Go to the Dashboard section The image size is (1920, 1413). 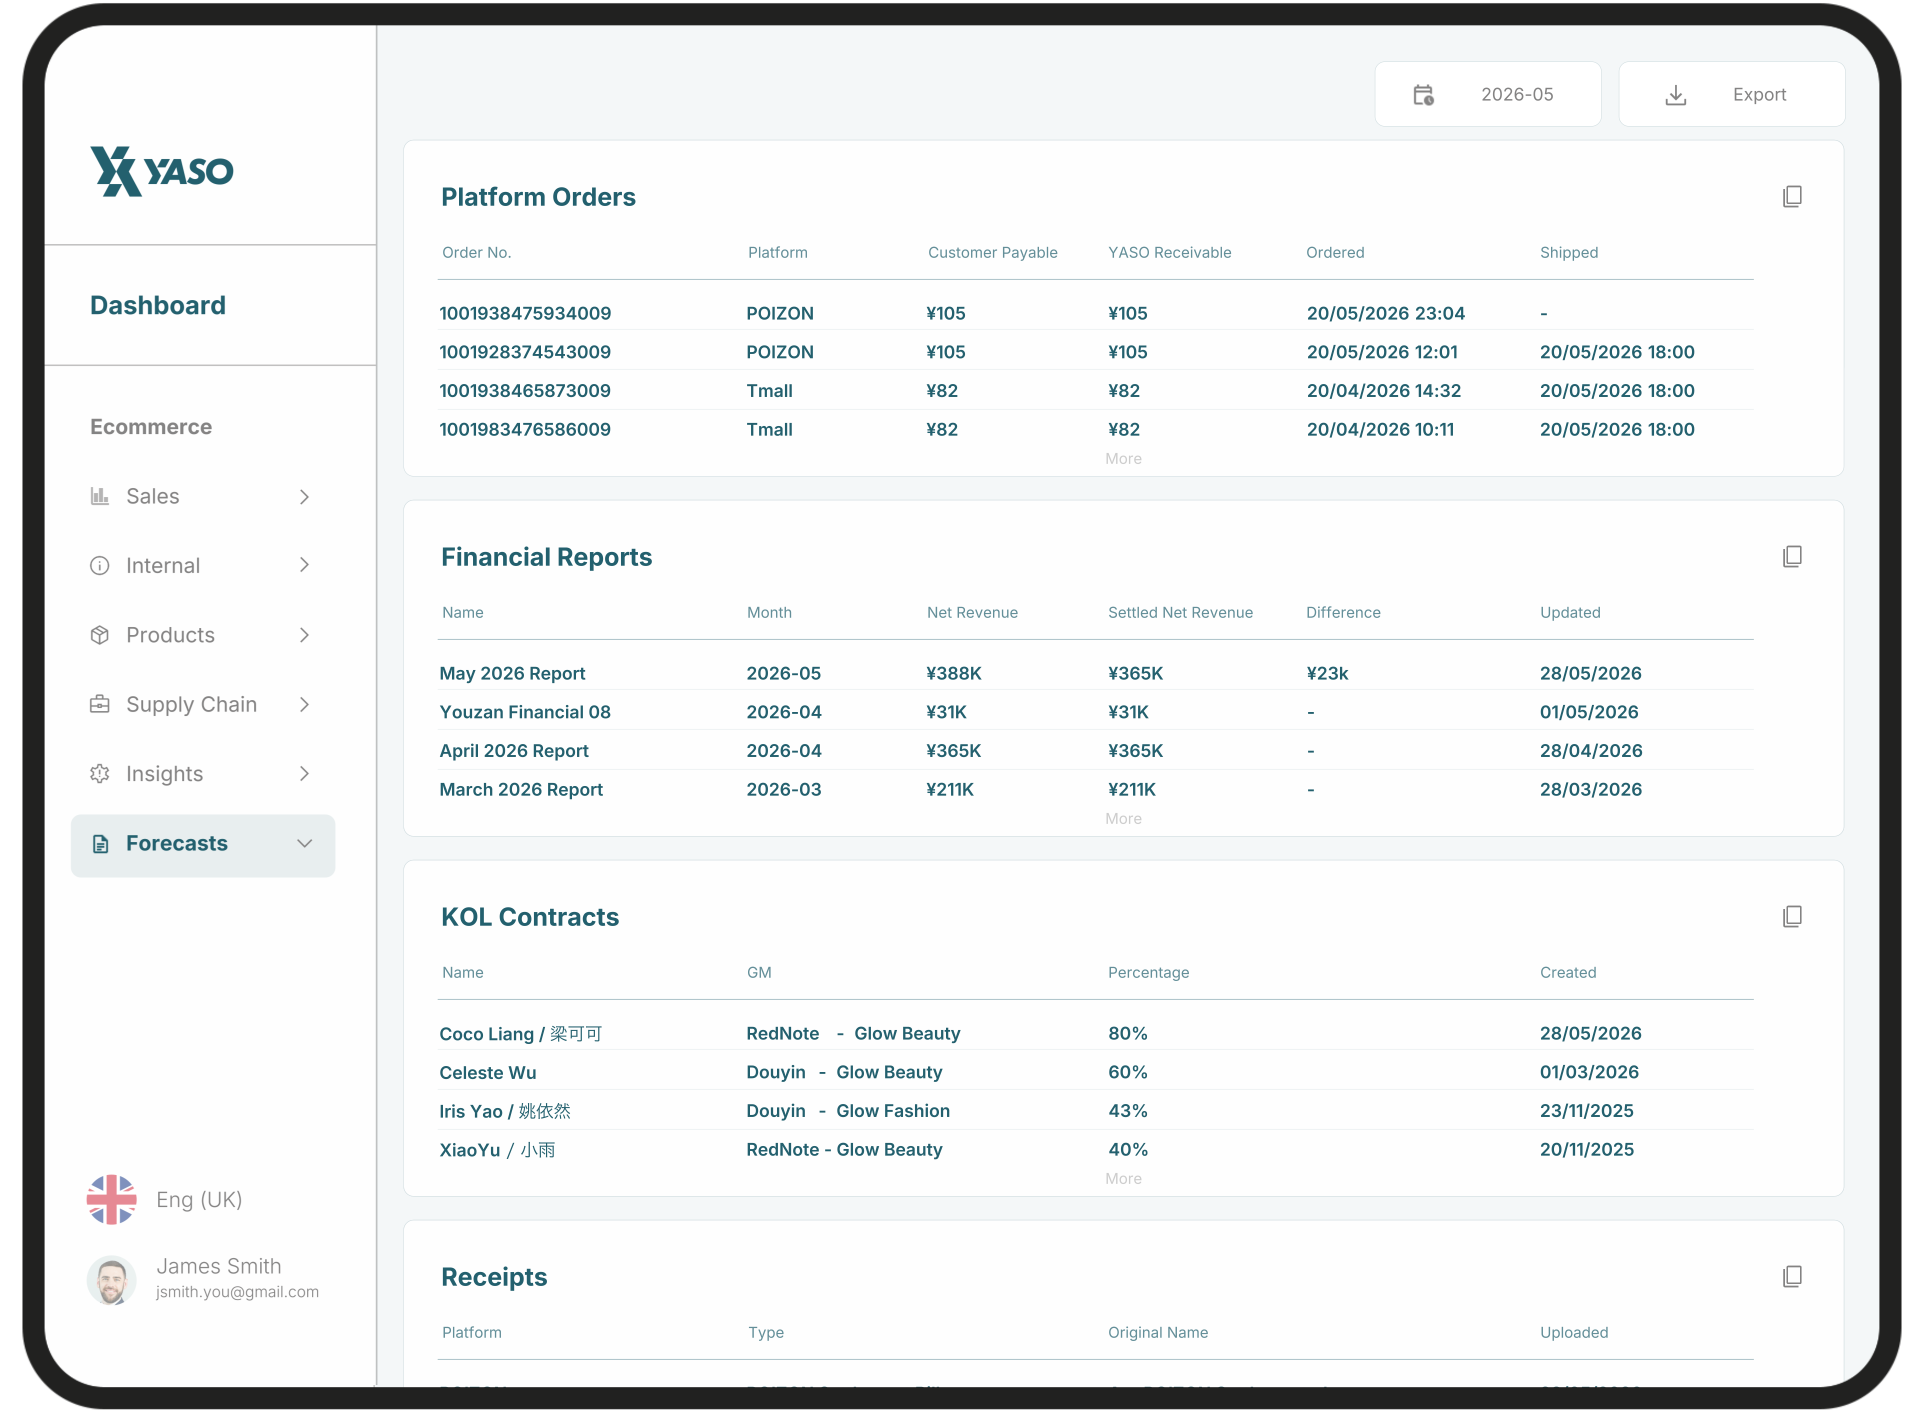[x=158, y=305]
